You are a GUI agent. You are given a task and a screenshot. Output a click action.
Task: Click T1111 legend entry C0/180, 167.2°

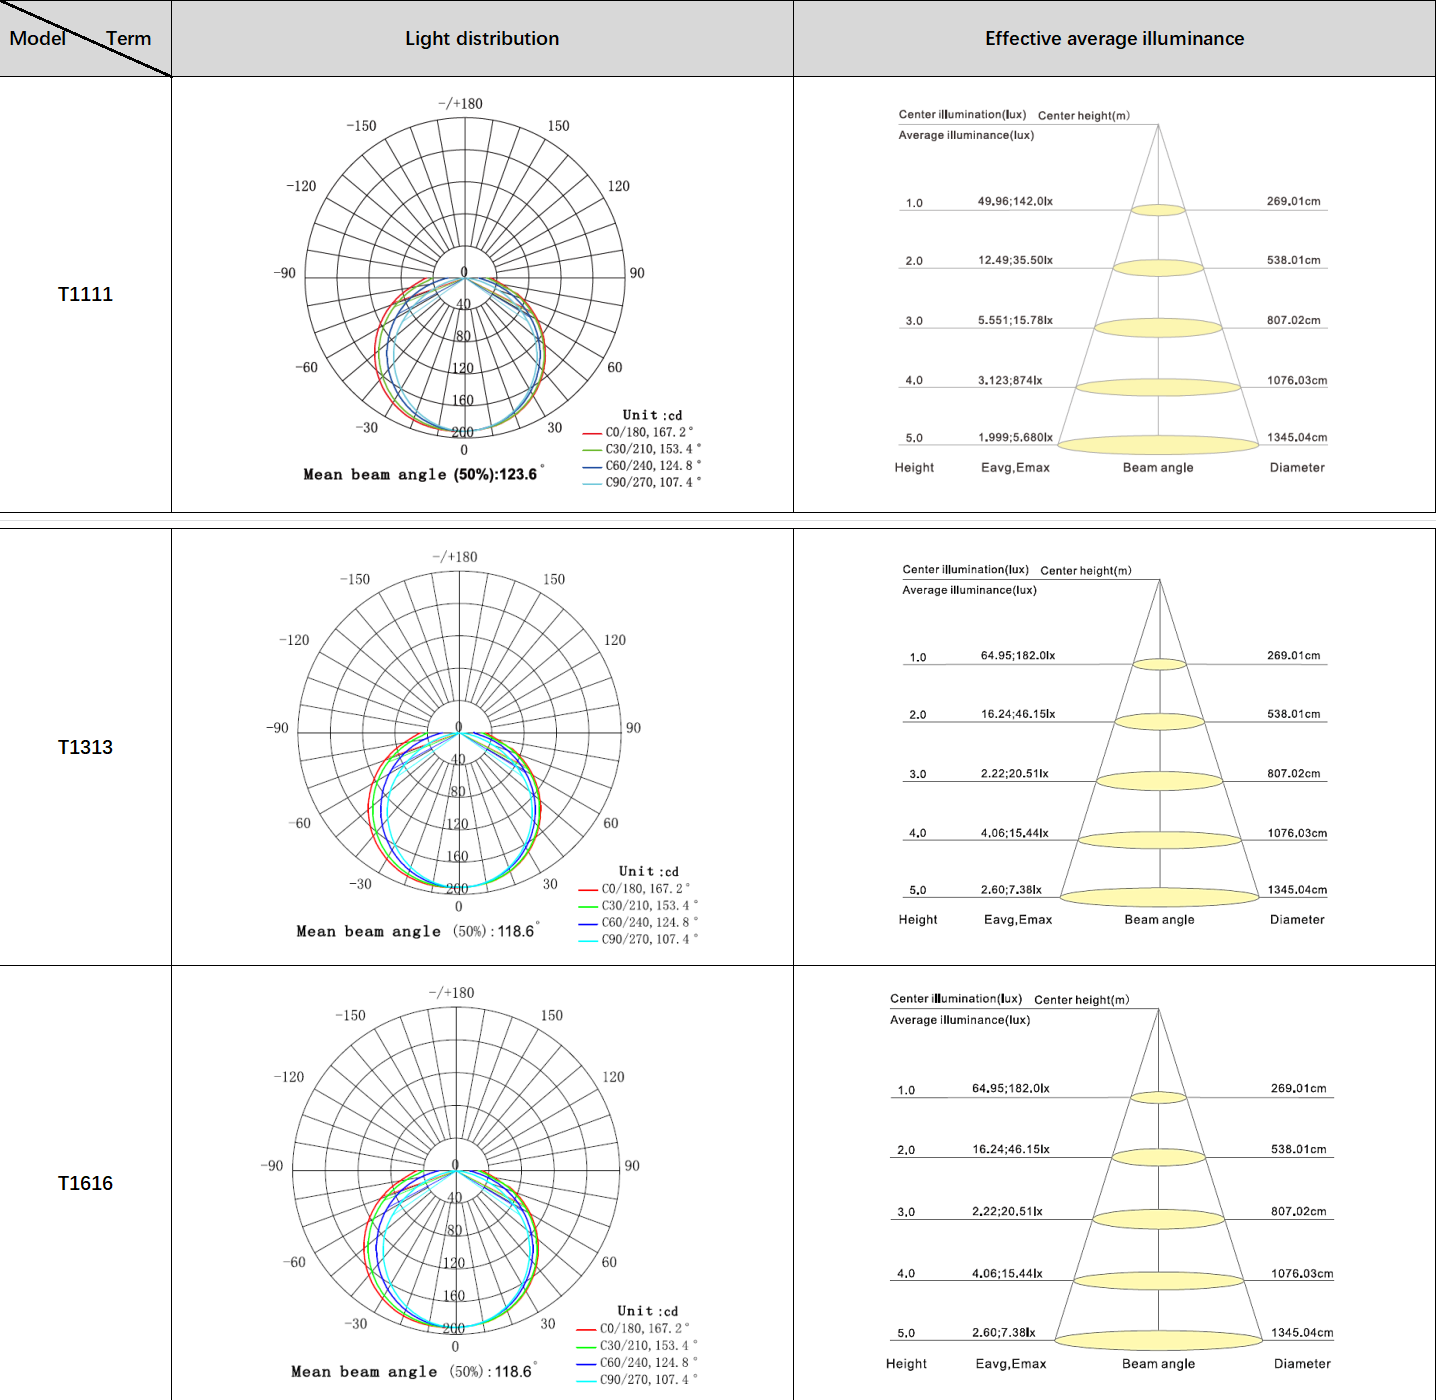[638, 432]
